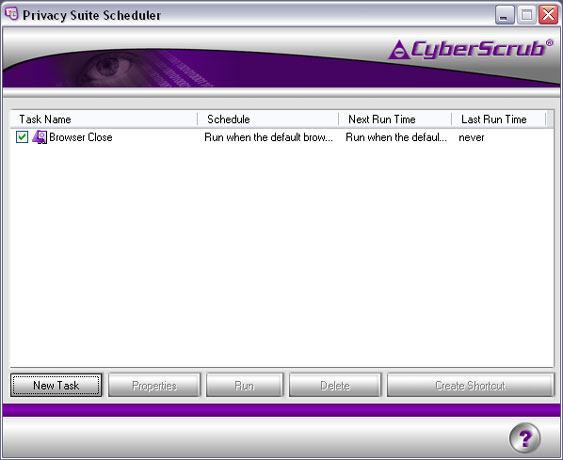This screenshot has width=563, height=460.
Task: Select the Browser Close task row name
Action: [81, 137]
